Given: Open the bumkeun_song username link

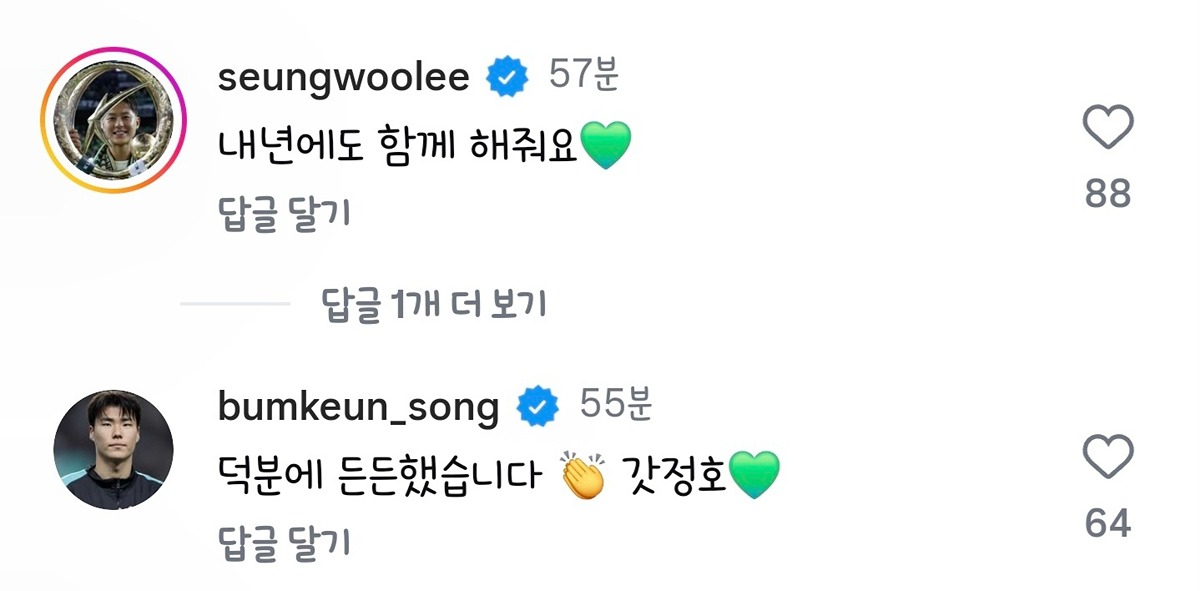Looking at the screenshot, I should click(x=358, y=407).
